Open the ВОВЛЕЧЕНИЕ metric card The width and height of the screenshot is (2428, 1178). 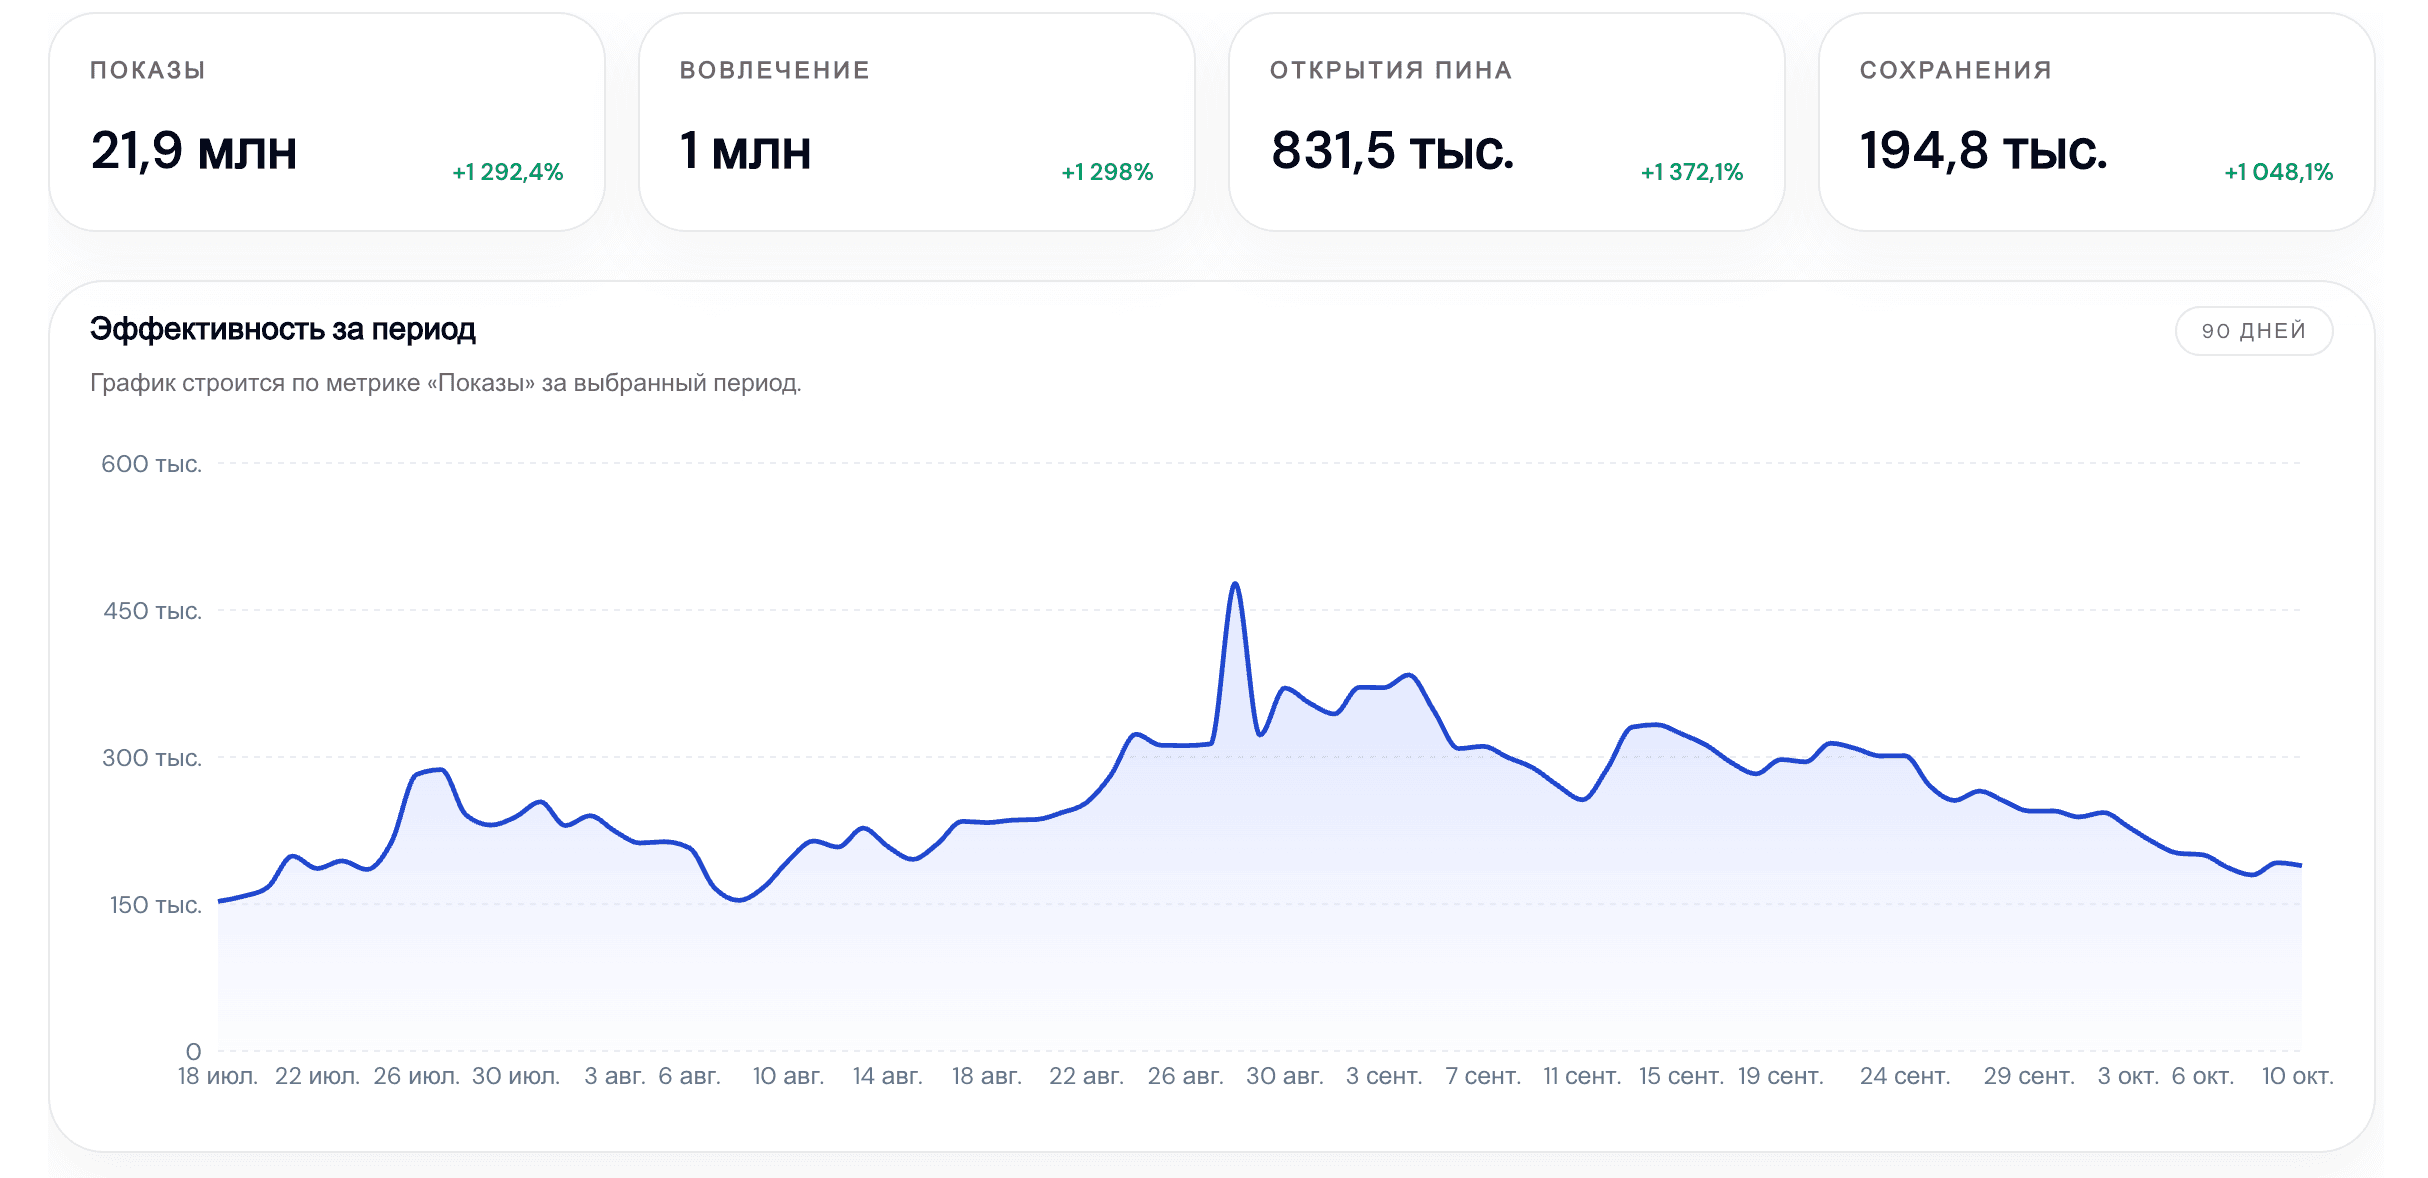tap(917, 122)
